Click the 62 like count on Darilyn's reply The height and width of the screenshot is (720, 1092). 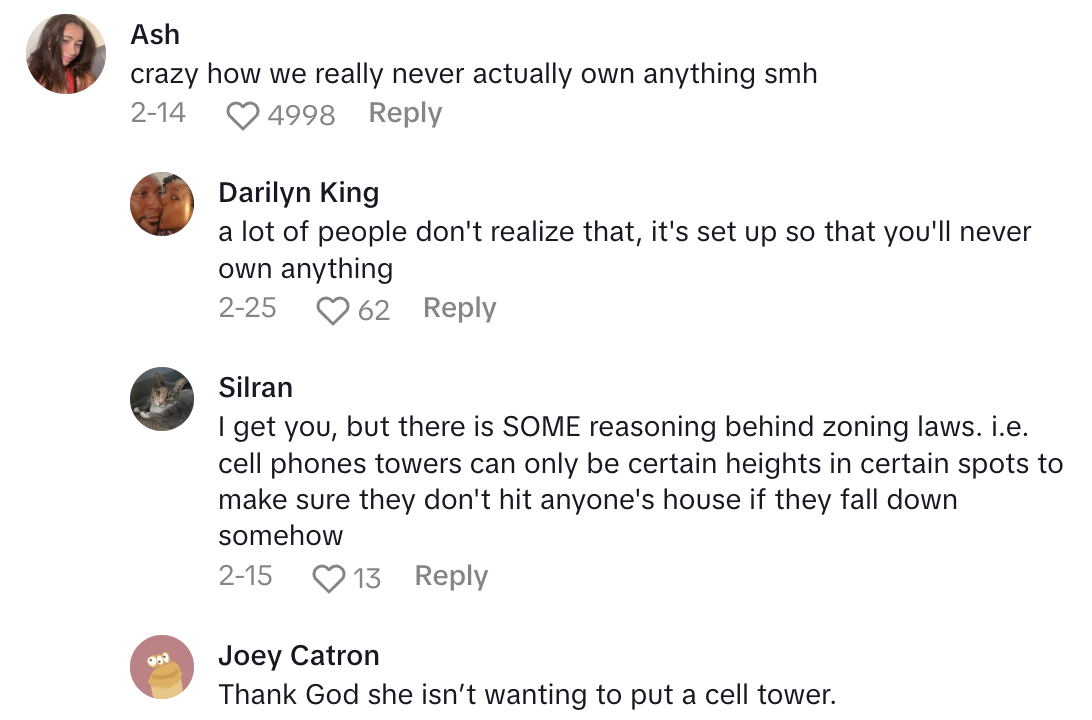(x=373, y=311)
